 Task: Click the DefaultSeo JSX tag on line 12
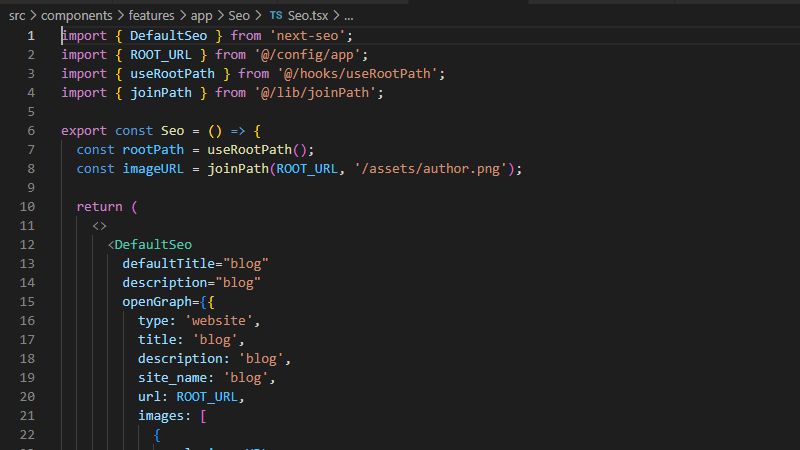point(153,245)
